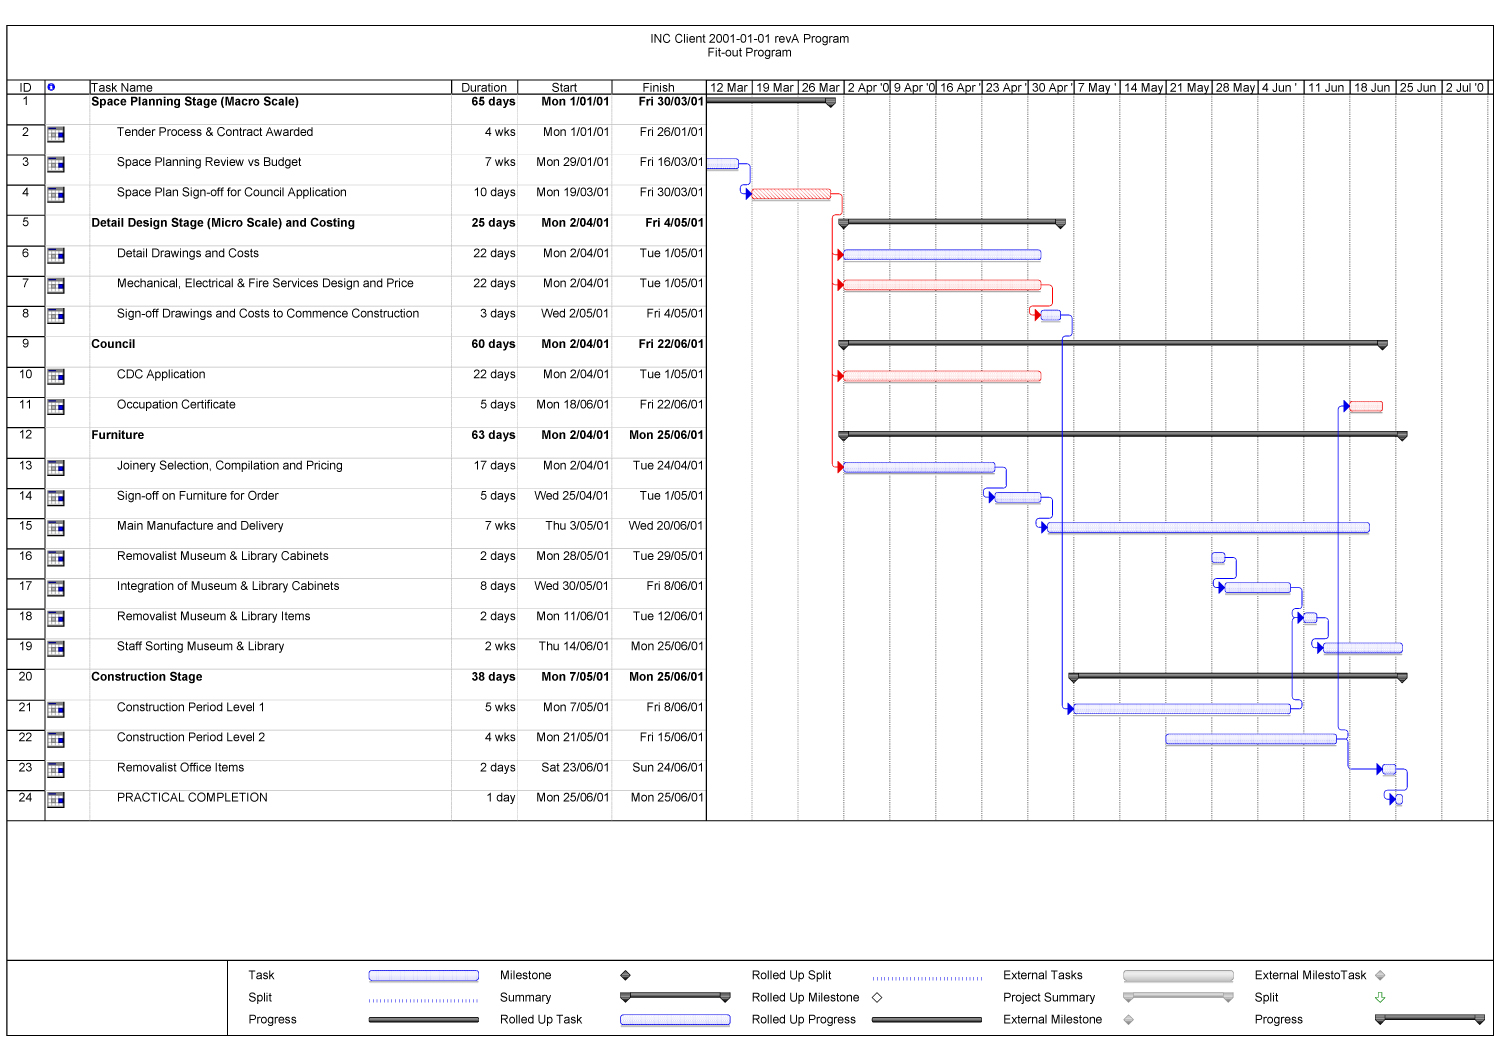Viewport: 1500px width, 1061px height.
Task: Click the blue info icon in the column header
Action: [51, 87]
